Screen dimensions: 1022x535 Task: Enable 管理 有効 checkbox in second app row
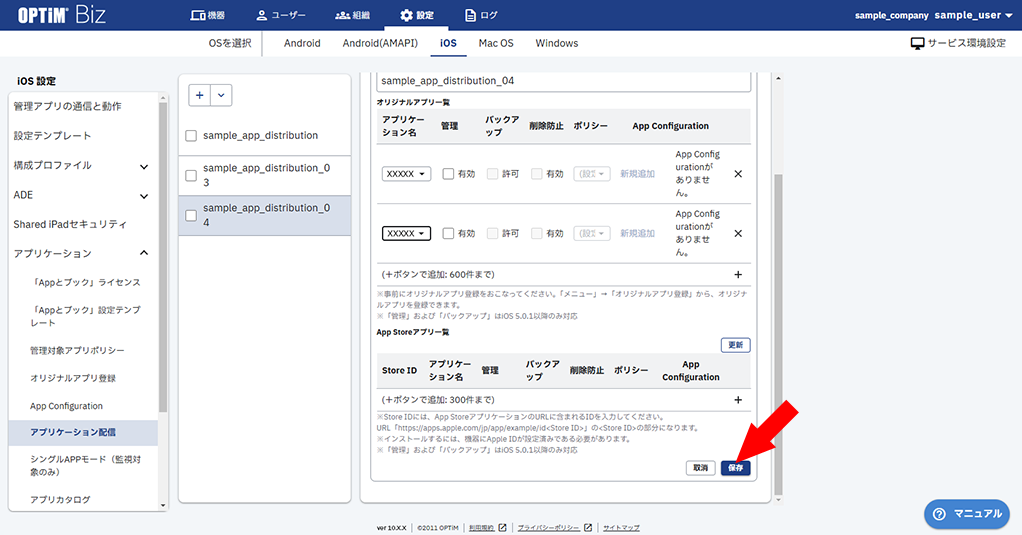(x=448, y=233)
